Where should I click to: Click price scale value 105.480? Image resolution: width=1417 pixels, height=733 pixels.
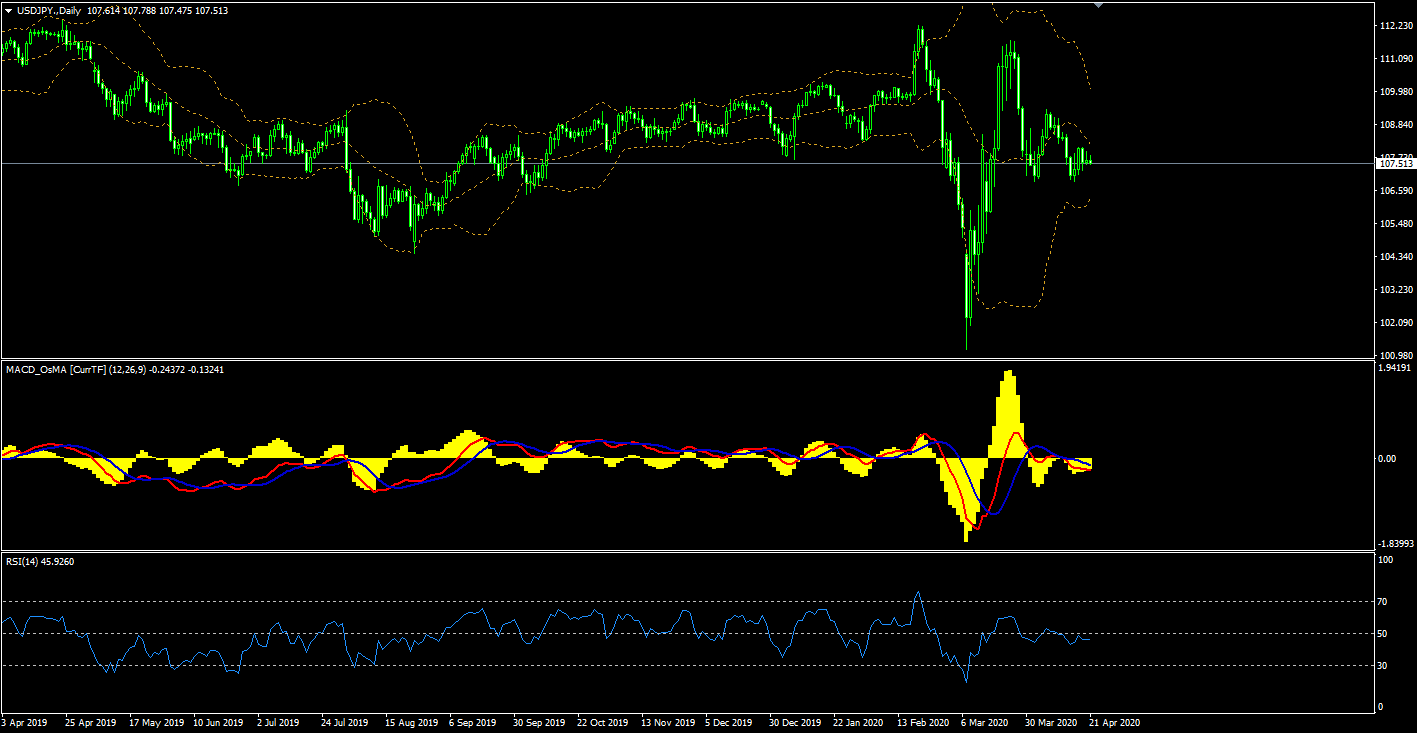tap(1395, 224)
